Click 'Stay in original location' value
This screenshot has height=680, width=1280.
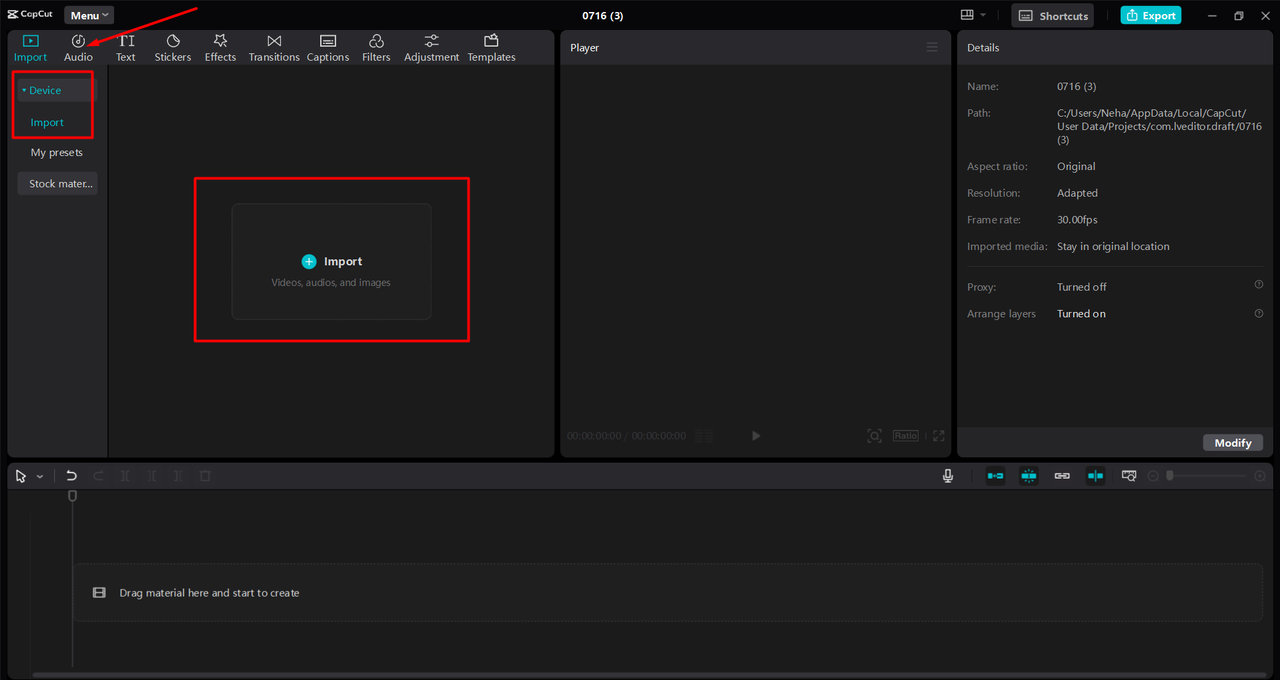pyautogui.click(x=1113, y=246)
